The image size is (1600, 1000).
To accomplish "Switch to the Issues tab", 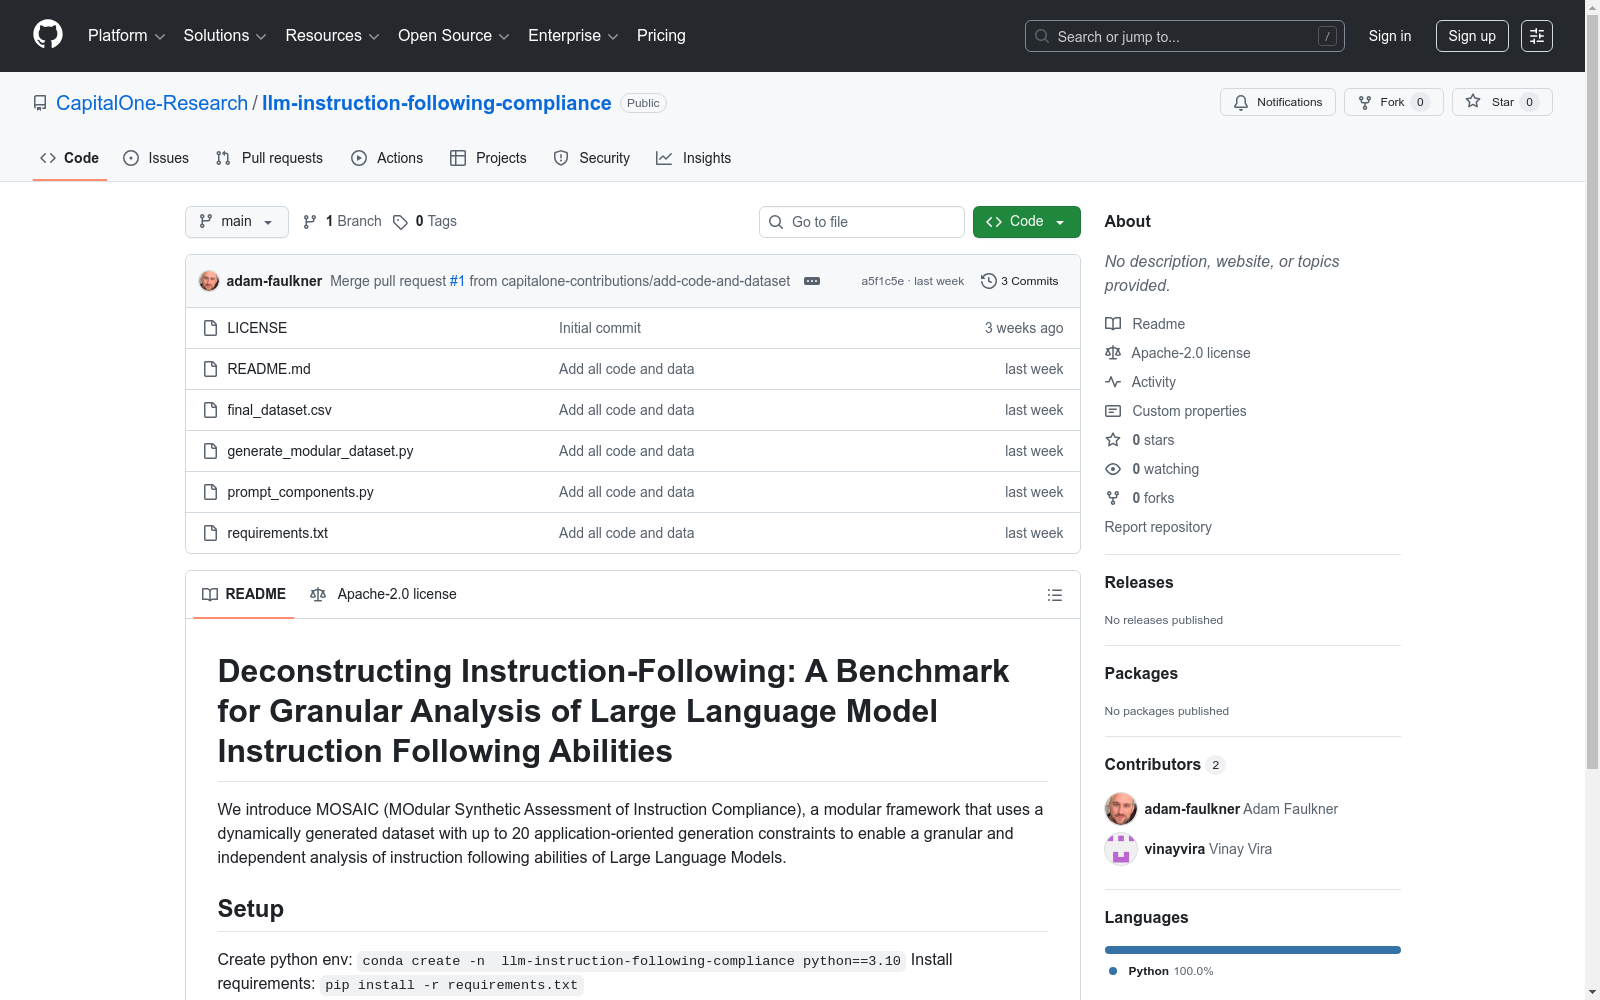I will [x=156, y=158].
